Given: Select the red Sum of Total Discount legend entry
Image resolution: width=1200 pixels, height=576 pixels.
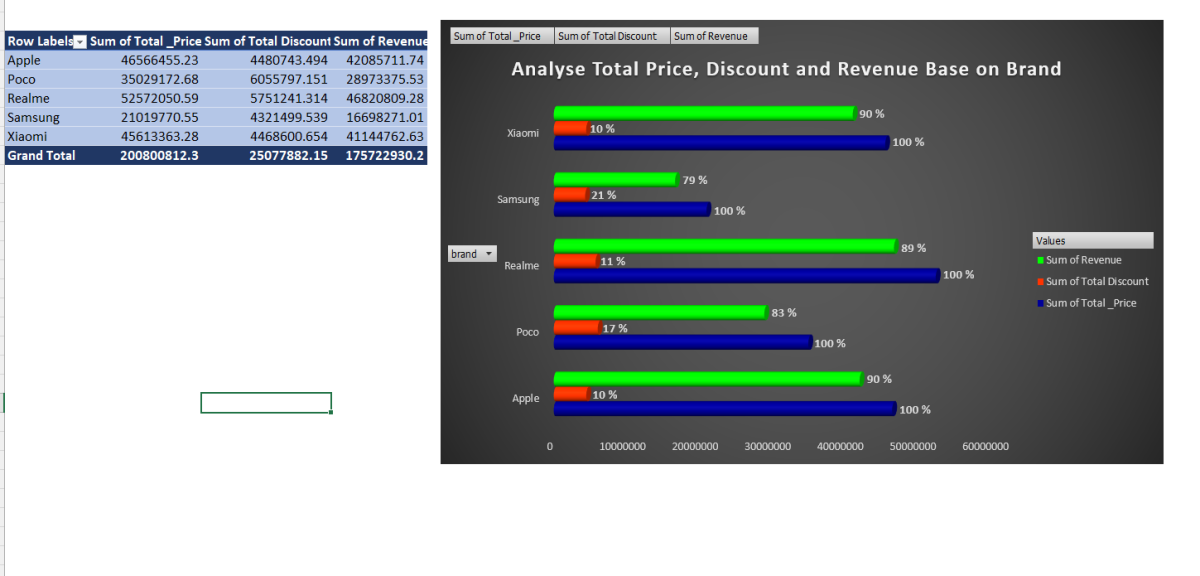Looking at the screenshot, I should coord(1096,281).
